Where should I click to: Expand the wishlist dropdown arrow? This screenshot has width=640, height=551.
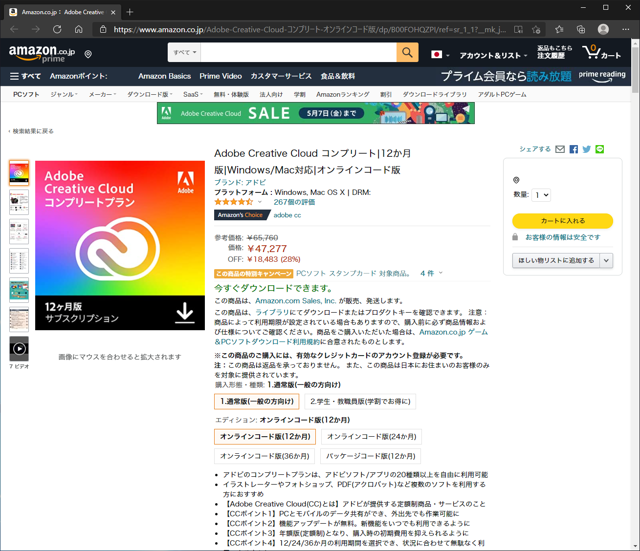tap(606, 260)
